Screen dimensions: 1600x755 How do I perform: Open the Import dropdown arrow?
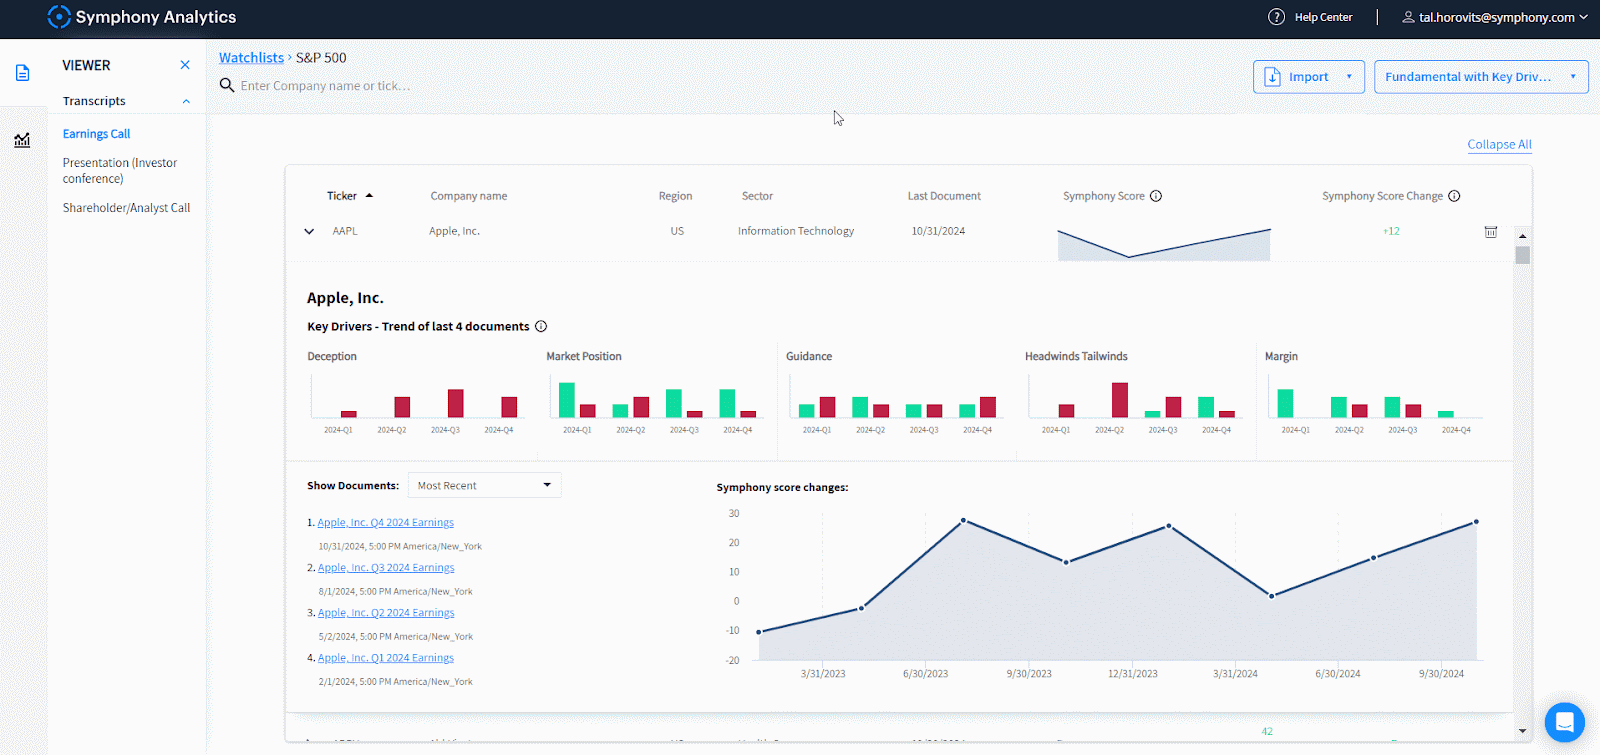(x=1349, y=77)
